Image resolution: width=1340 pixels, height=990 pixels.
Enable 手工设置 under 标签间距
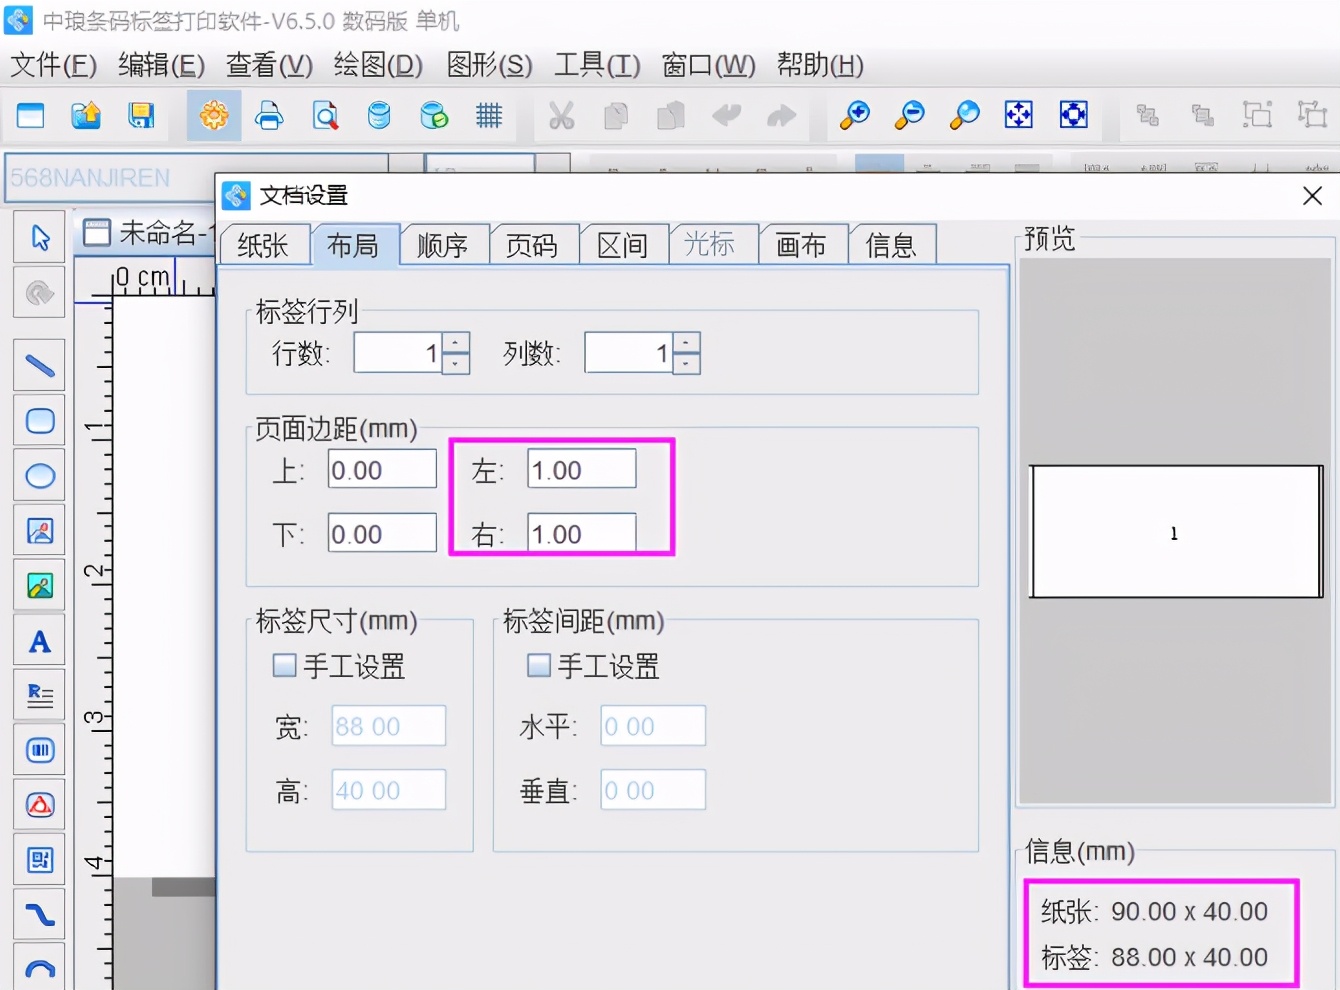tap(538, 665)
